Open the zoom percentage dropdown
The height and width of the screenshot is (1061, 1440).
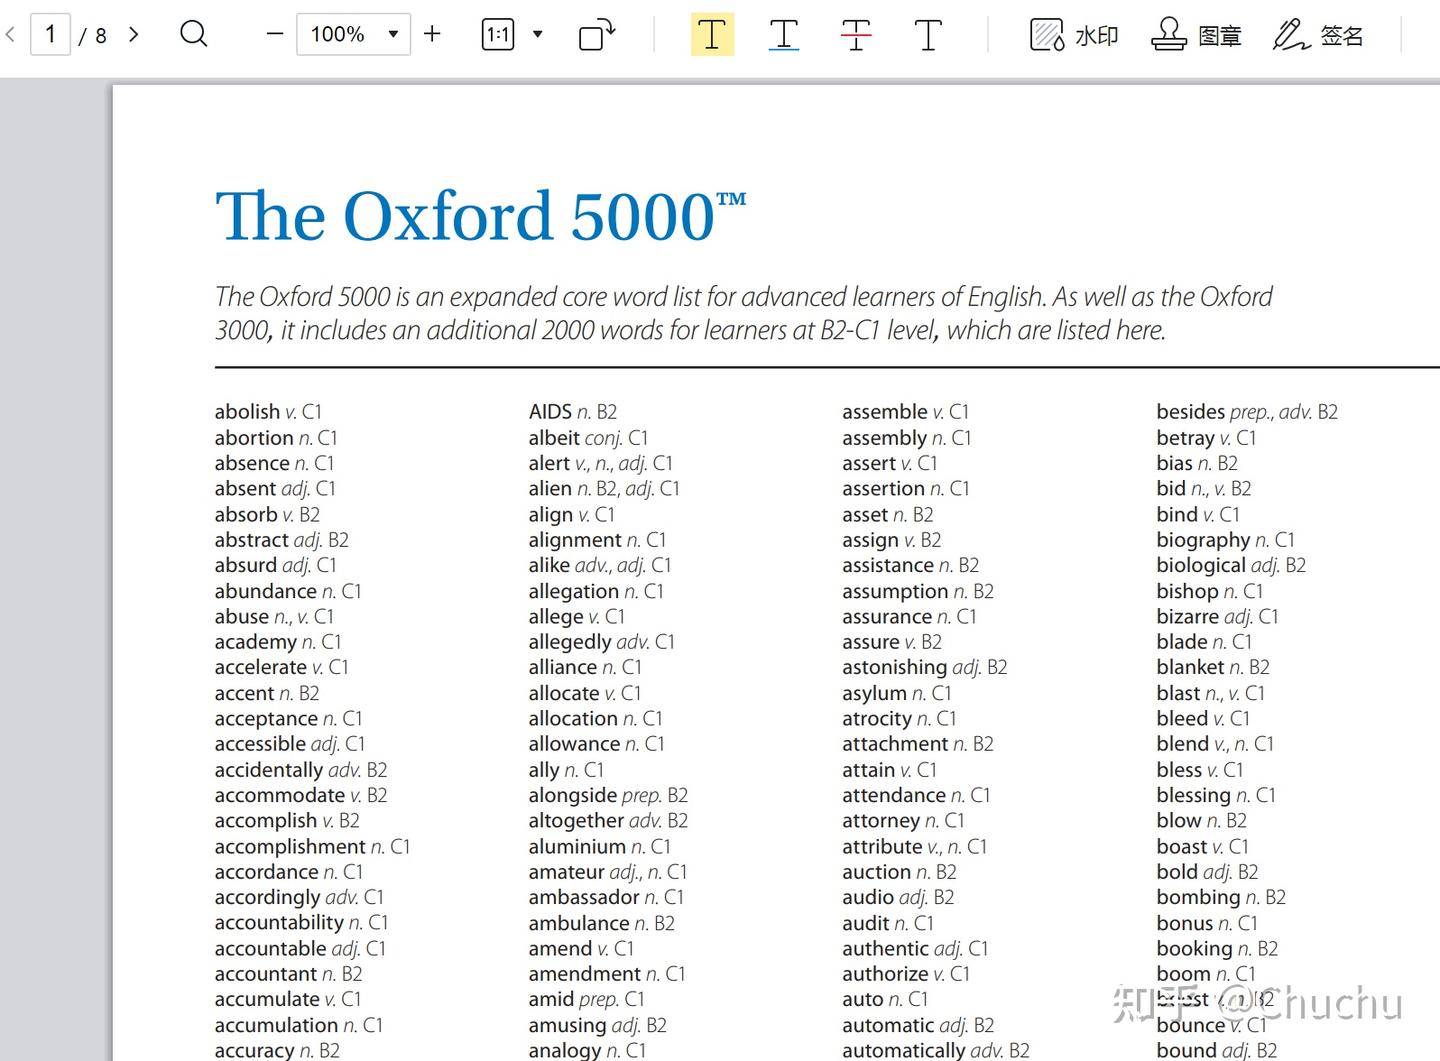tap(393, 35)
